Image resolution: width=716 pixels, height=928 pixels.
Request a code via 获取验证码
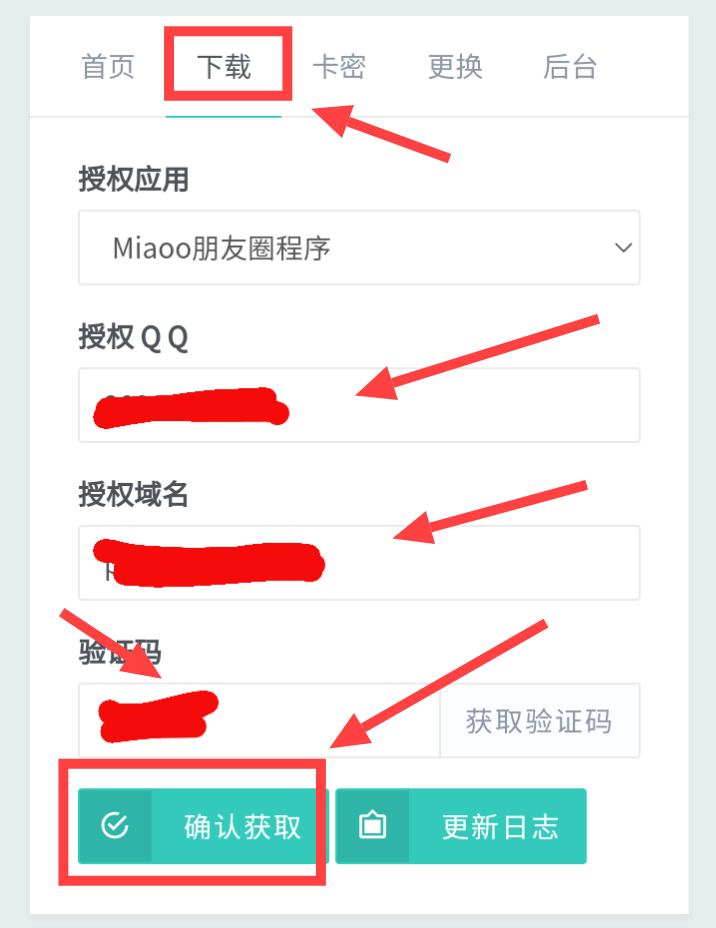click(x=540, y=720)
